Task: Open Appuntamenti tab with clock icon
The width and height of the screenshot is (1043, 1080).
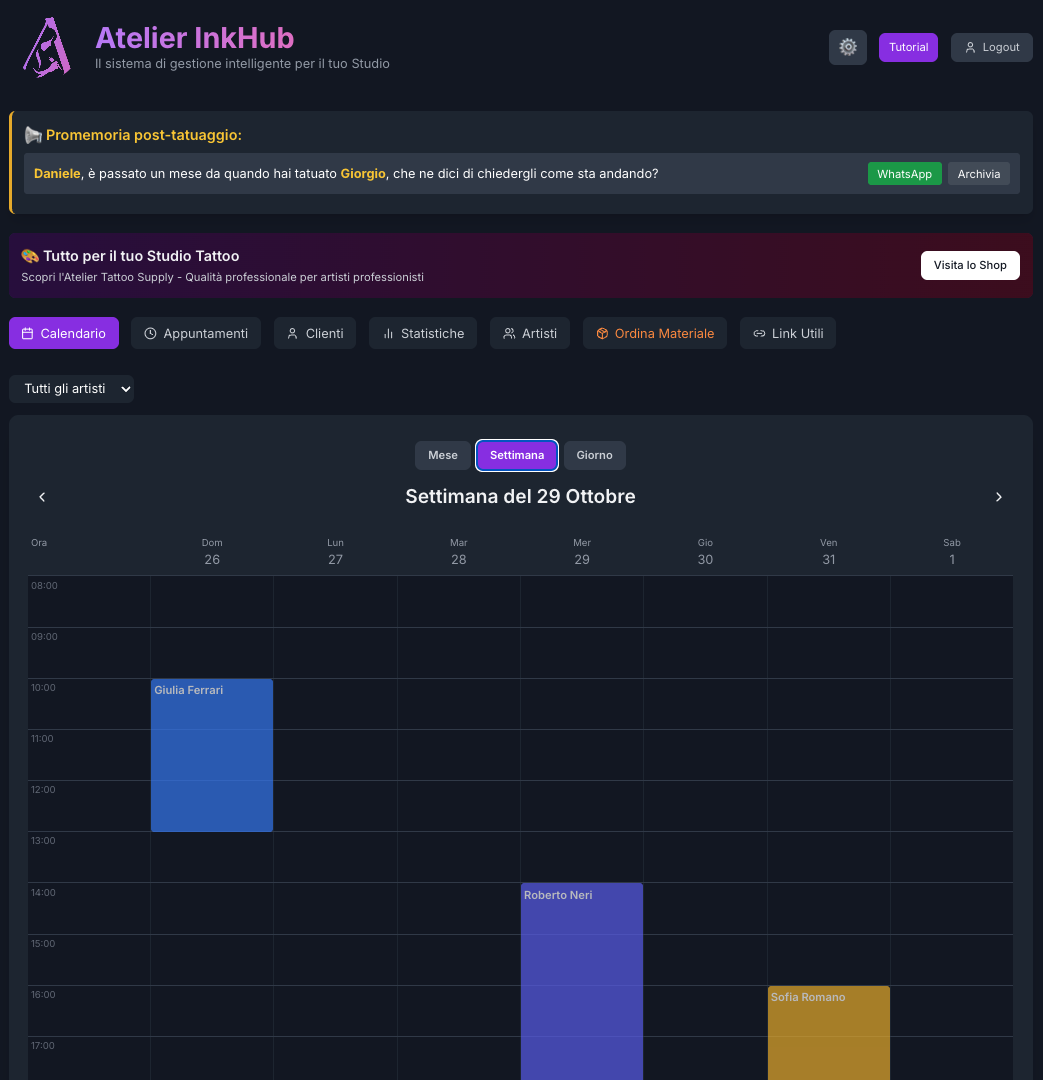Action: pyautogui.click(x=196, y=333)
